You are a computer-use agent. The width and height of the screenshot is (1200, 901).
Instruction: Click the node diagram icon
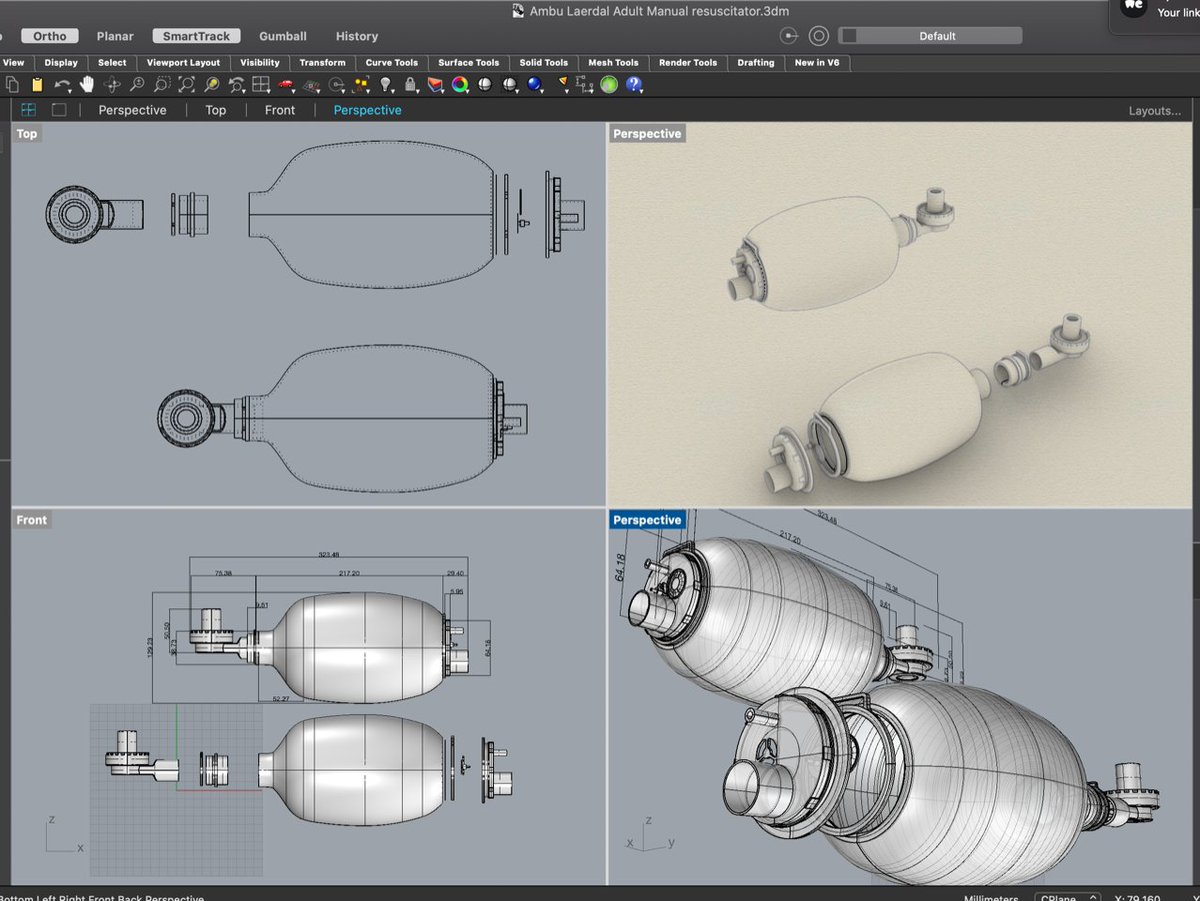(x=583, y=85)
